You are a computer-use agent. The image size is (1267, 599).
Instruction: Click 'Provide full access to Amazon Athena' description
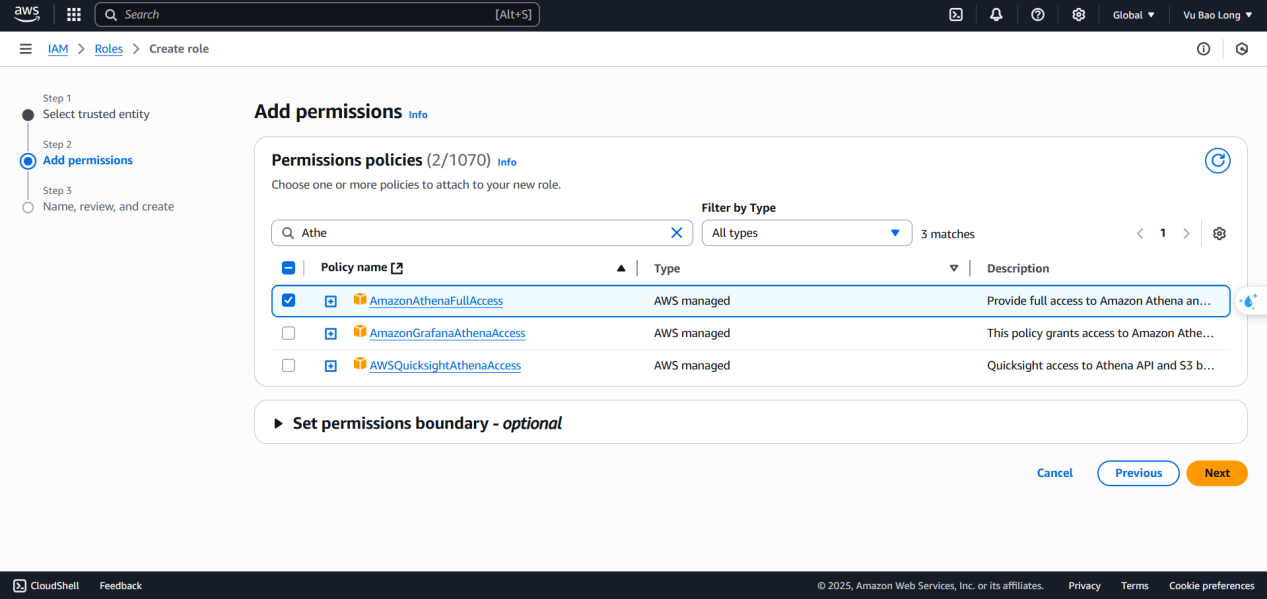pyautogui.click(x=1099, y=301)
